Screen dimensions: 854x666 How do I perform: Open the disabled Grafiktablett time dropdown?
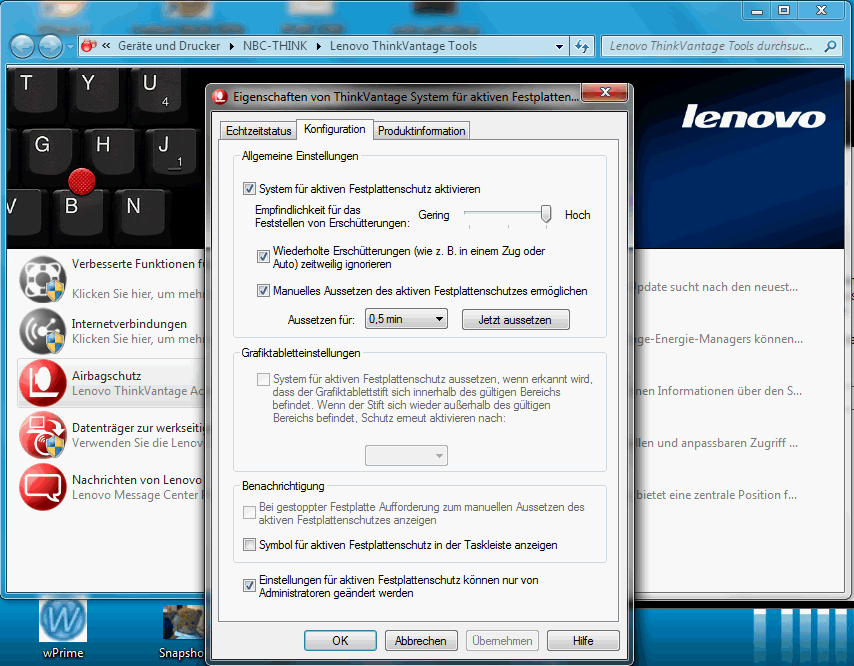point(406,456)
